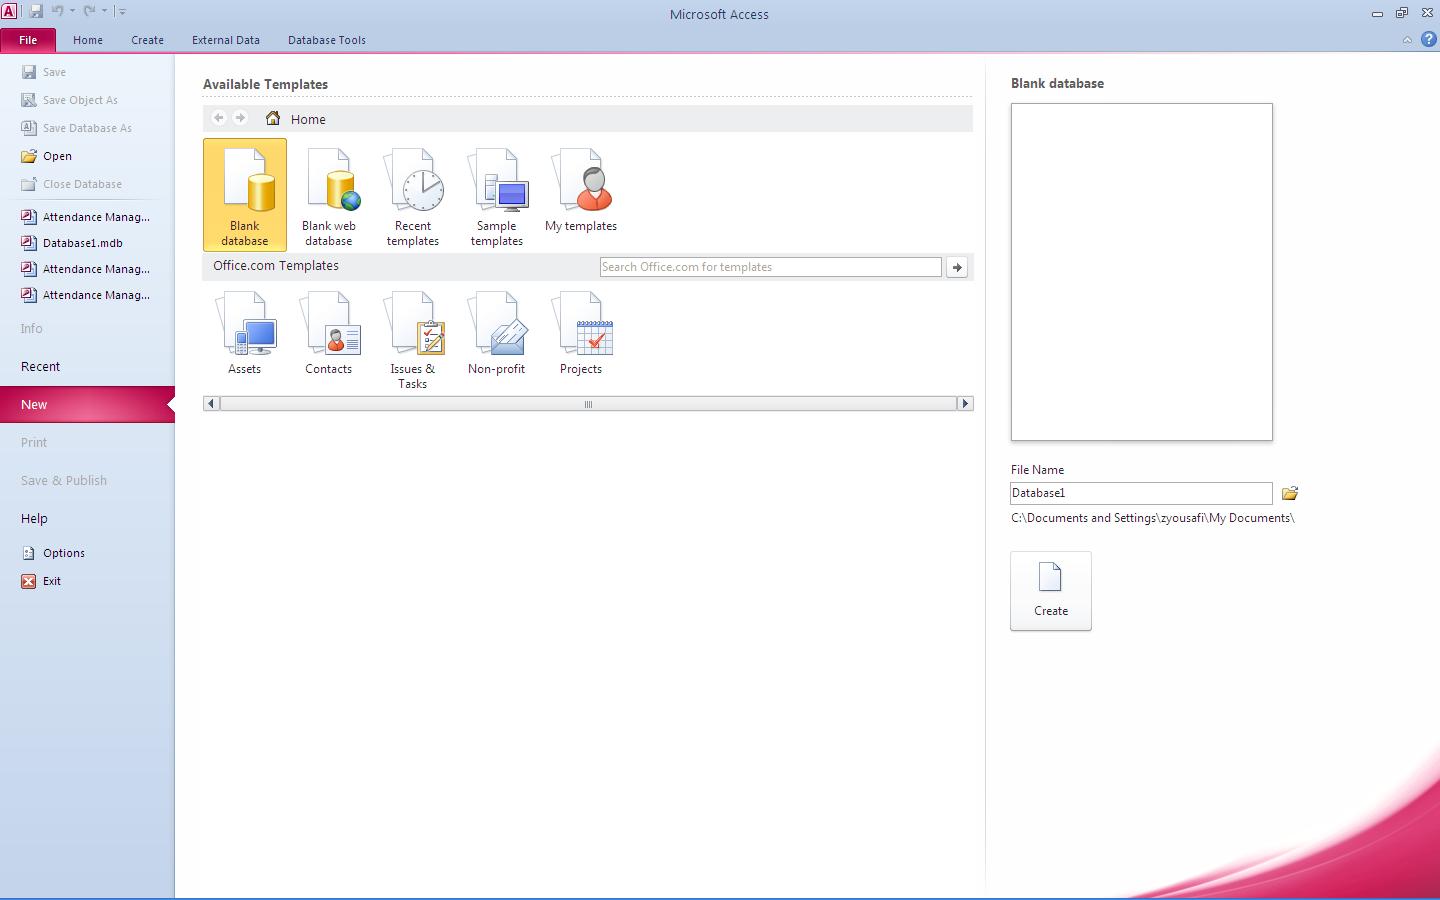Switch to the Home ribbon tab
Image resolution: width=1440 pixels, height=900 pixels.
88,40
